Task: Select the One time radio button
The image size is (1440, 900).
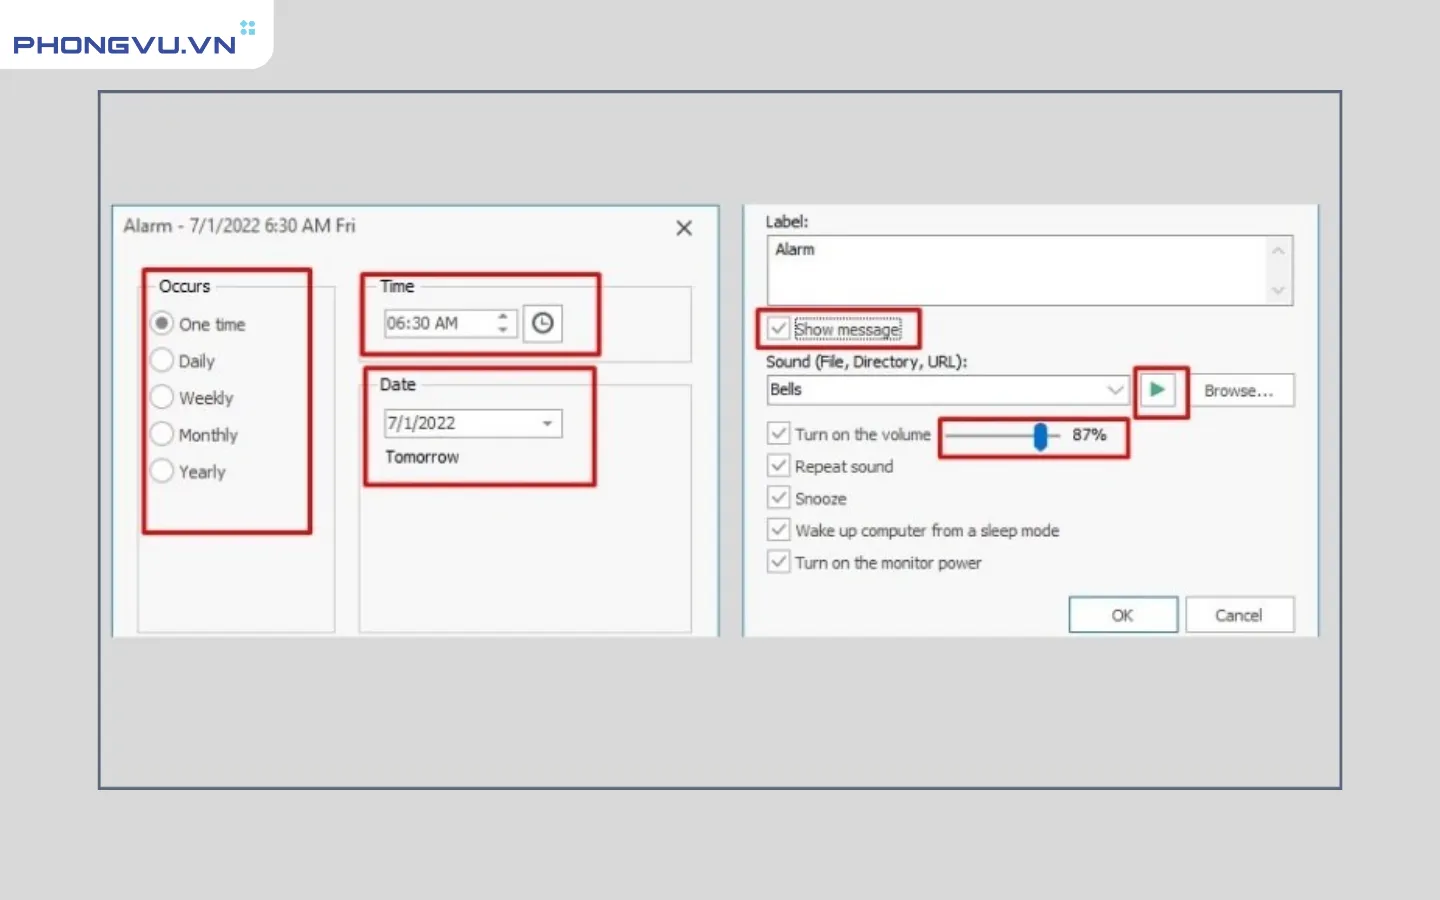Action: (x=162, y=323)
